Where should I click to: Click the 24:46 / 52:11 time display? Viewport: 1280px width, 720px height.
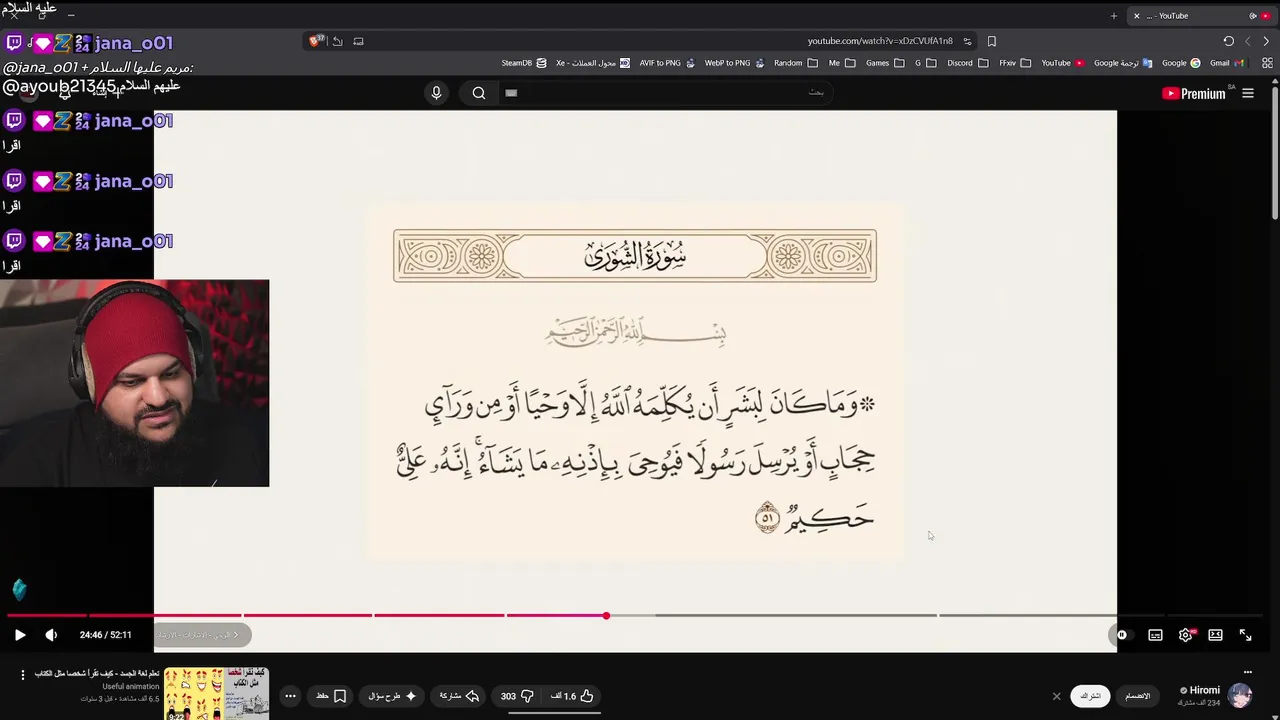point(105,635)
